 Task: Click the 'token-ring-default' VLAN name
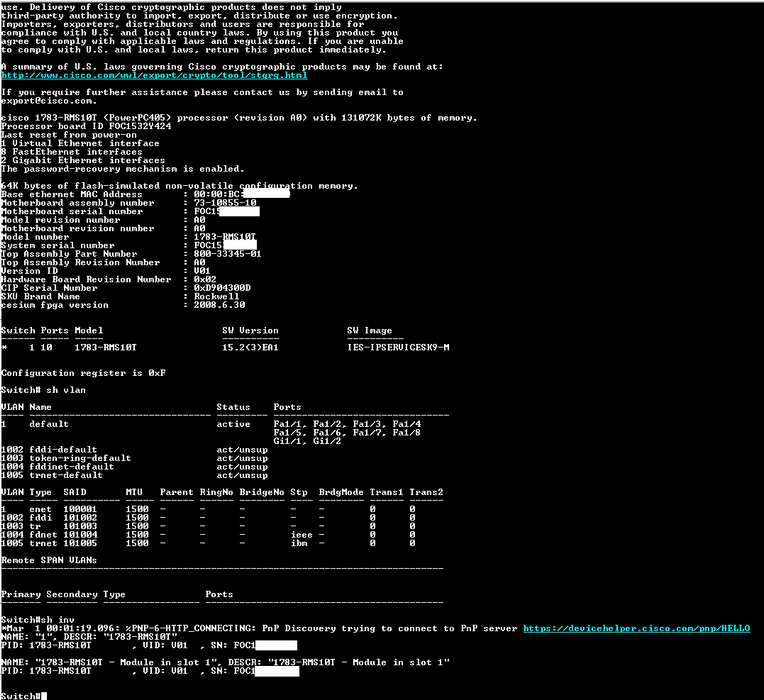[x=80, y=458]
